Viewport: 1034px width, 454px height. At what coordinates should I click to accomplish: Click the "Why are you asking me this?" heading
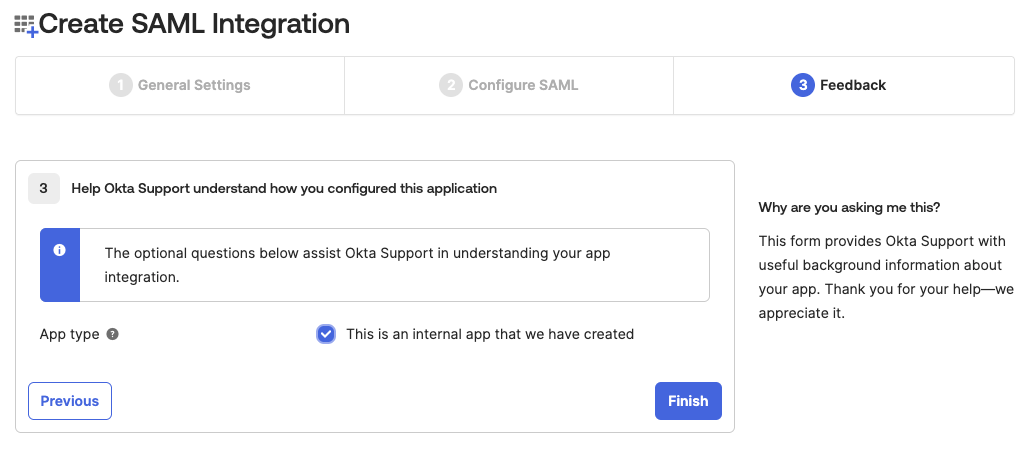849,208
